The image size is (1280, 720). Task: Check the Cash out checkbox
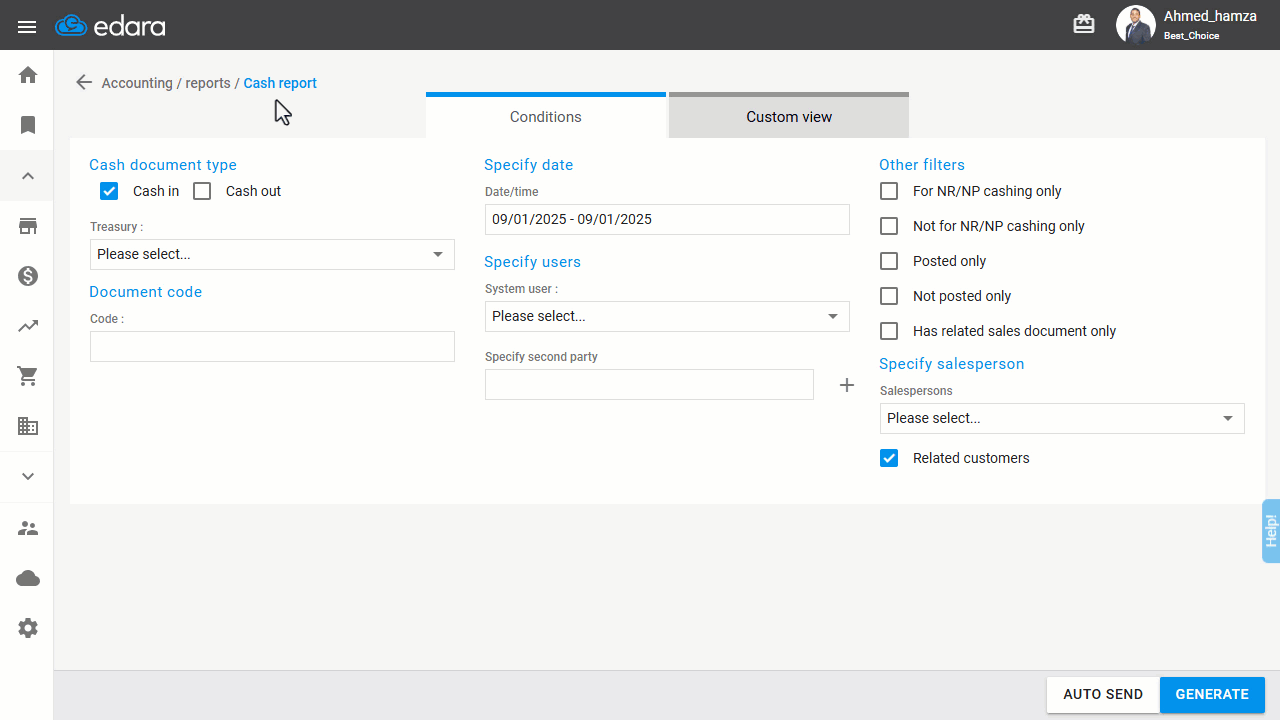[x=202, y=191]
